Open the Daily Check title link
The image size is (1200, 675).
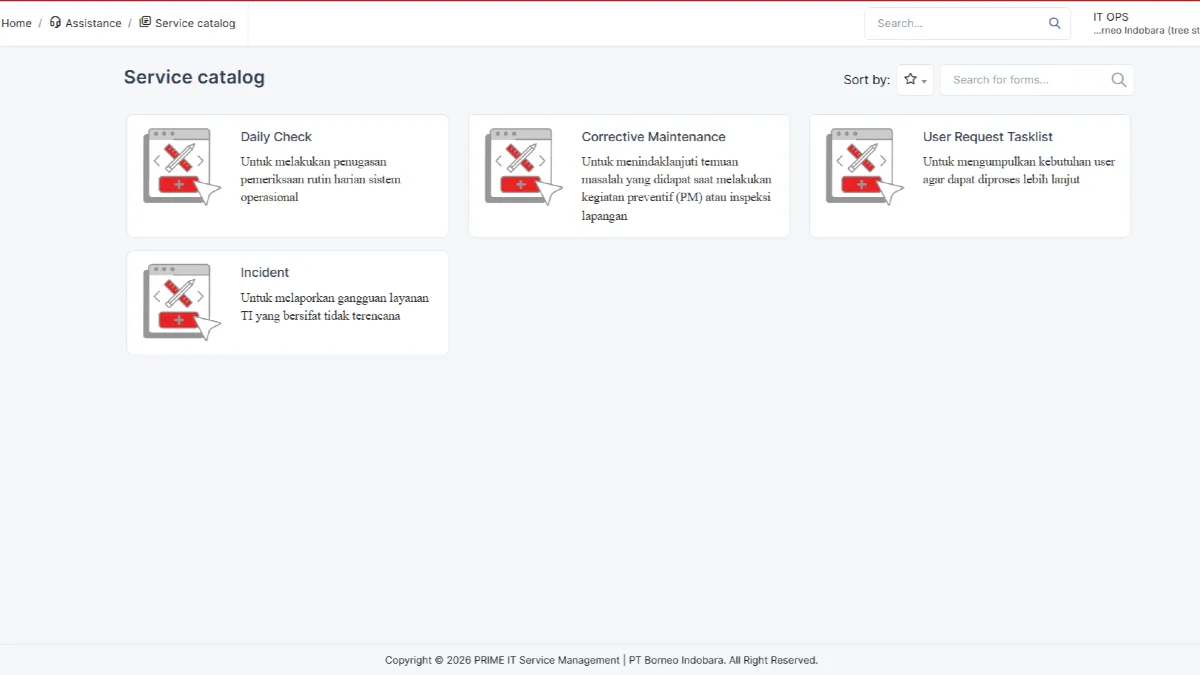coord(276,137)
